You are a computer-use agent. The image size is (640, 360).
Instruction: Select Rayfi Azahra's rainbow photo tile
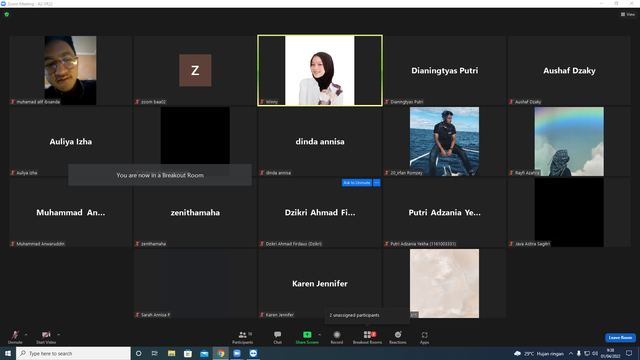point(569,141)
